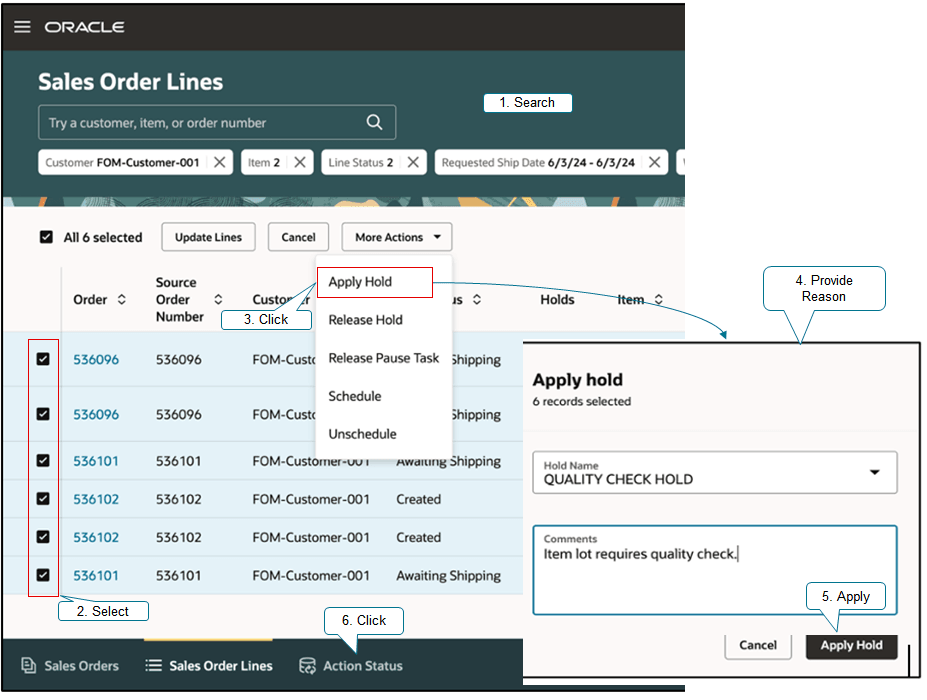Click the '6 records selected' text
This screenshot has width=927, height=700.
582,401
